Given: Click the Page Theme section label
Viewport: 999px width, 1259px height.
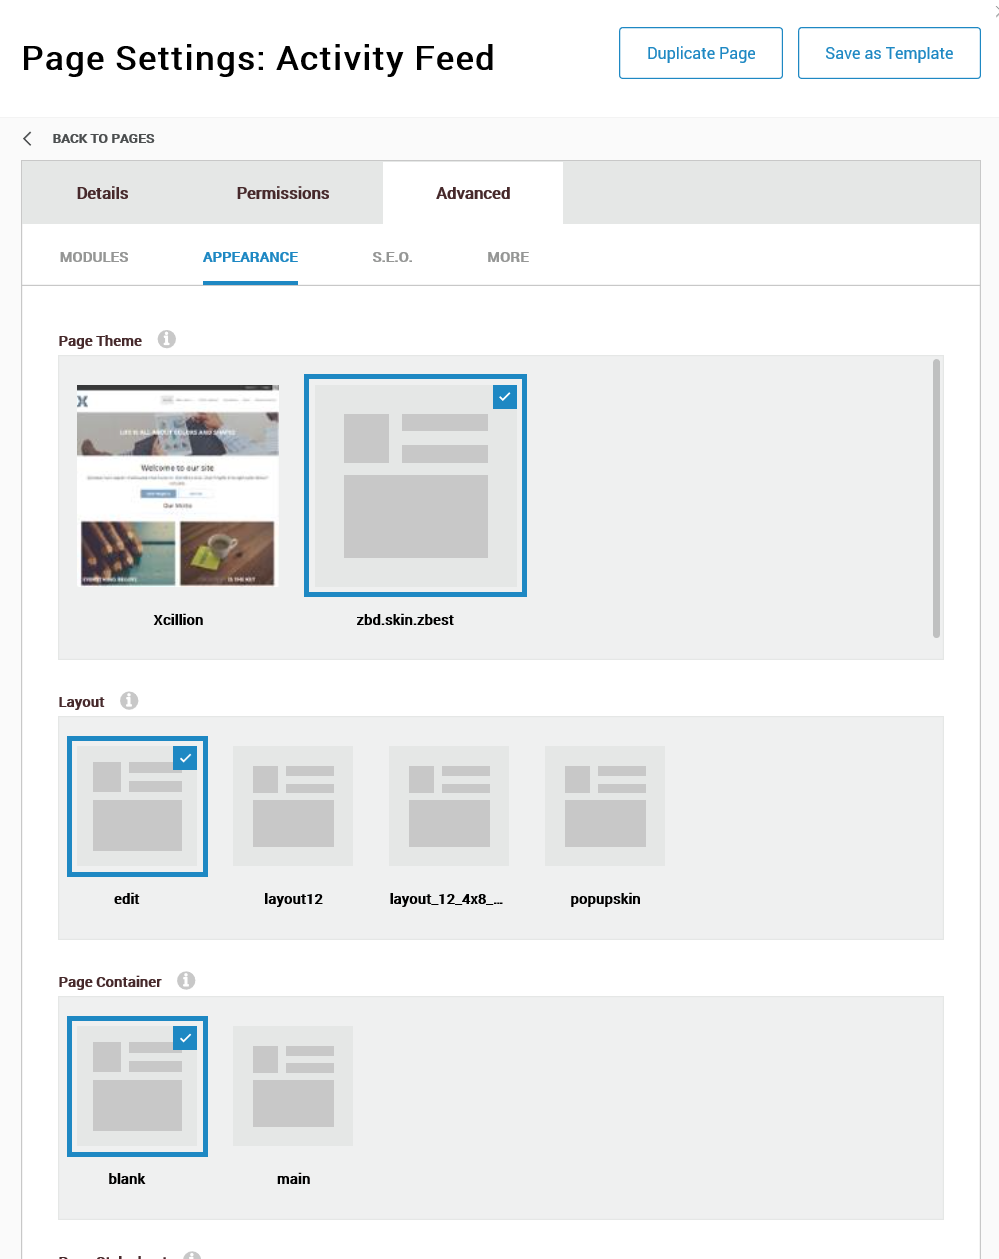Looking at the screenshot, I should pos(100,341).
